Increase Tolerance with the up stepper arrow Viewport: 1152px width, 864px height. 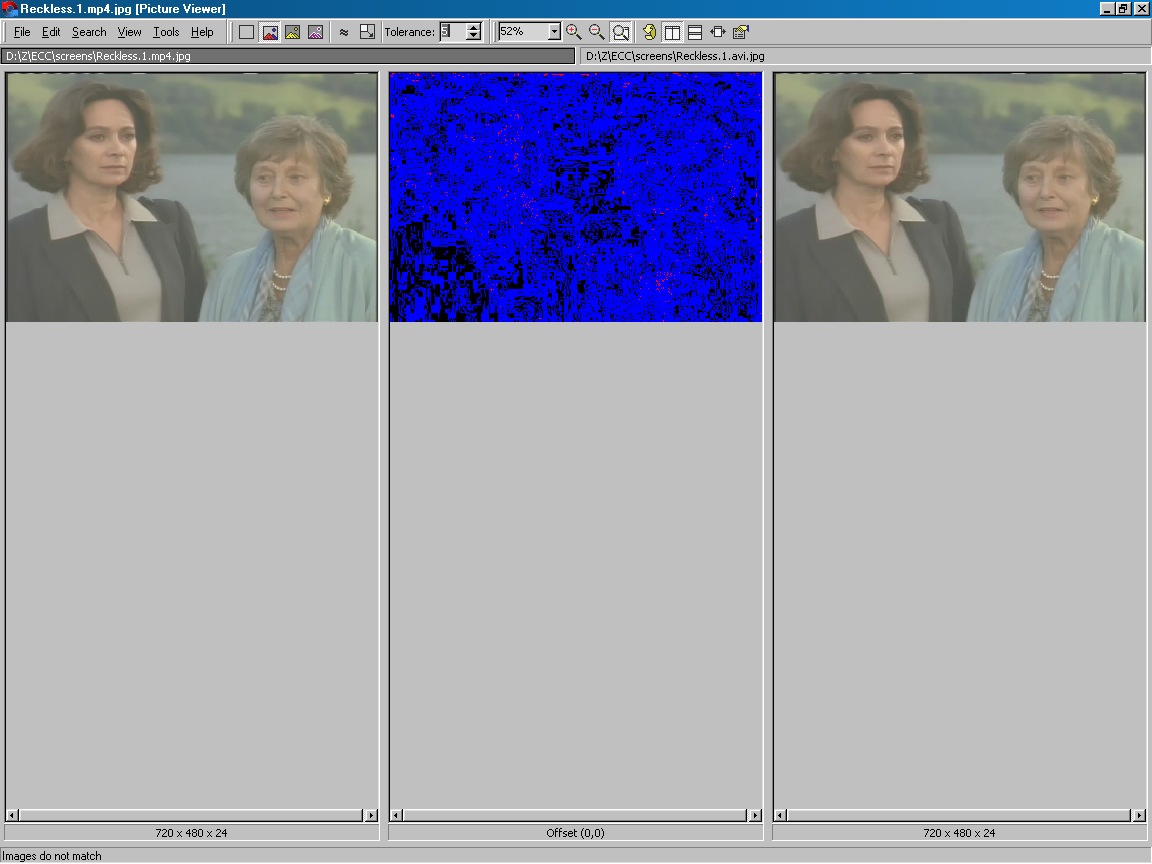click(474, 27)
